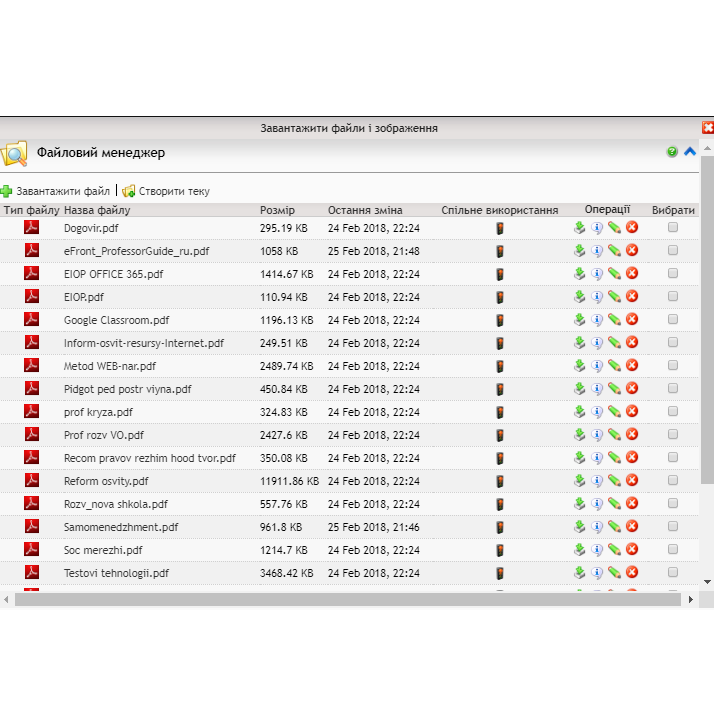Image resolution: width=716 pixels, height=716 pixels.
Task: Click the Вибрати column header
Action: [x=673, y=210]
